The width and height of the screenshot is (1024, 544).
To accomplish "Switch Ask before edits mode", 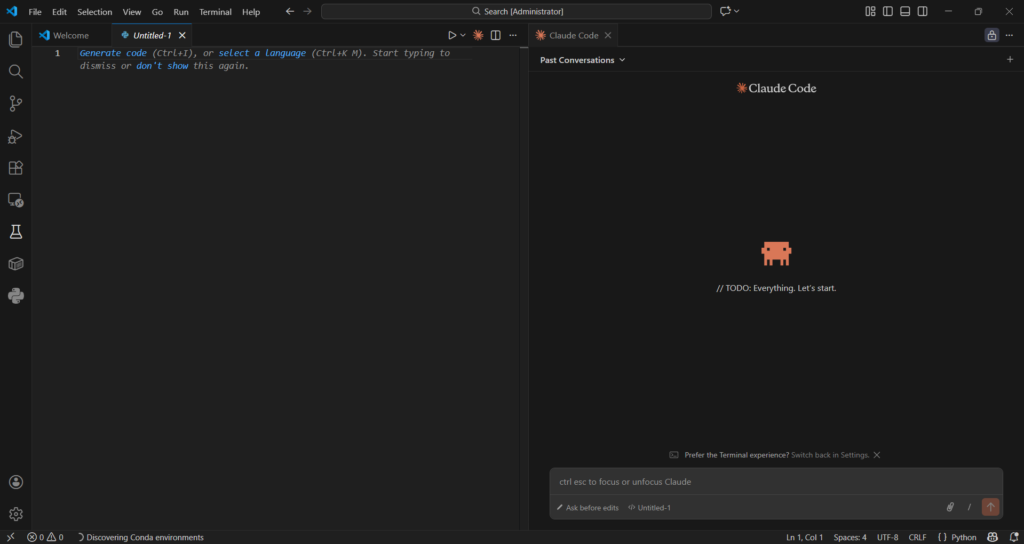I will [587, 507].
